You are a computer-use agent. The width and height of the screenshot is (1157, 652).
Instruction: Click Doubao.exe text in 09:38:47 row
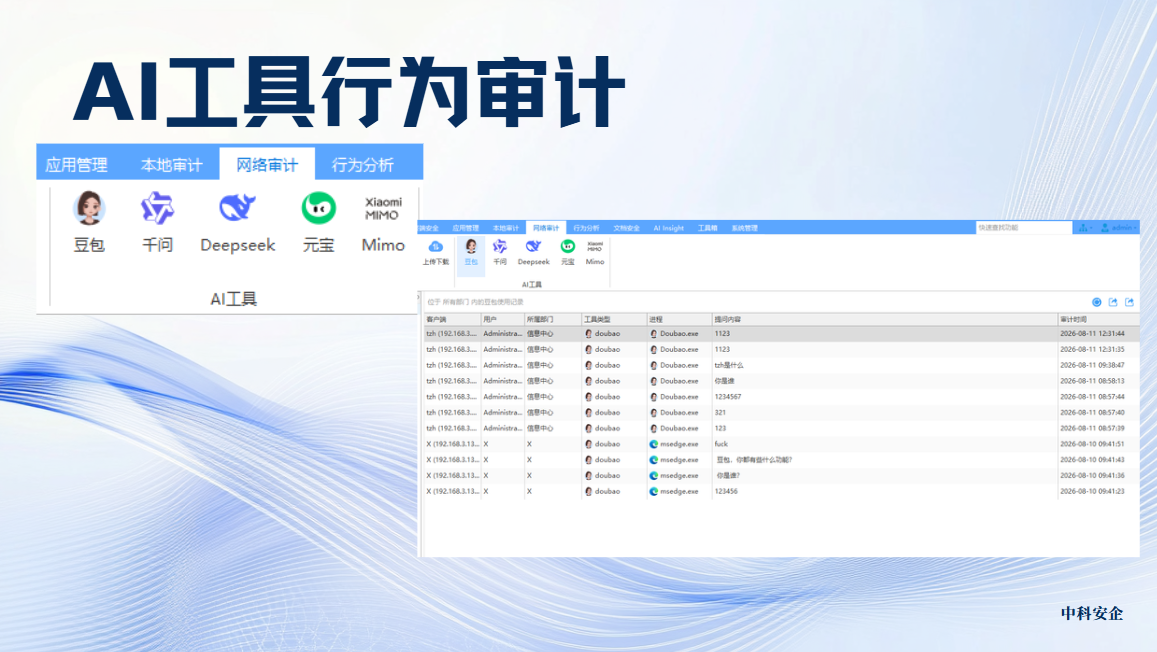pos(679,366)
